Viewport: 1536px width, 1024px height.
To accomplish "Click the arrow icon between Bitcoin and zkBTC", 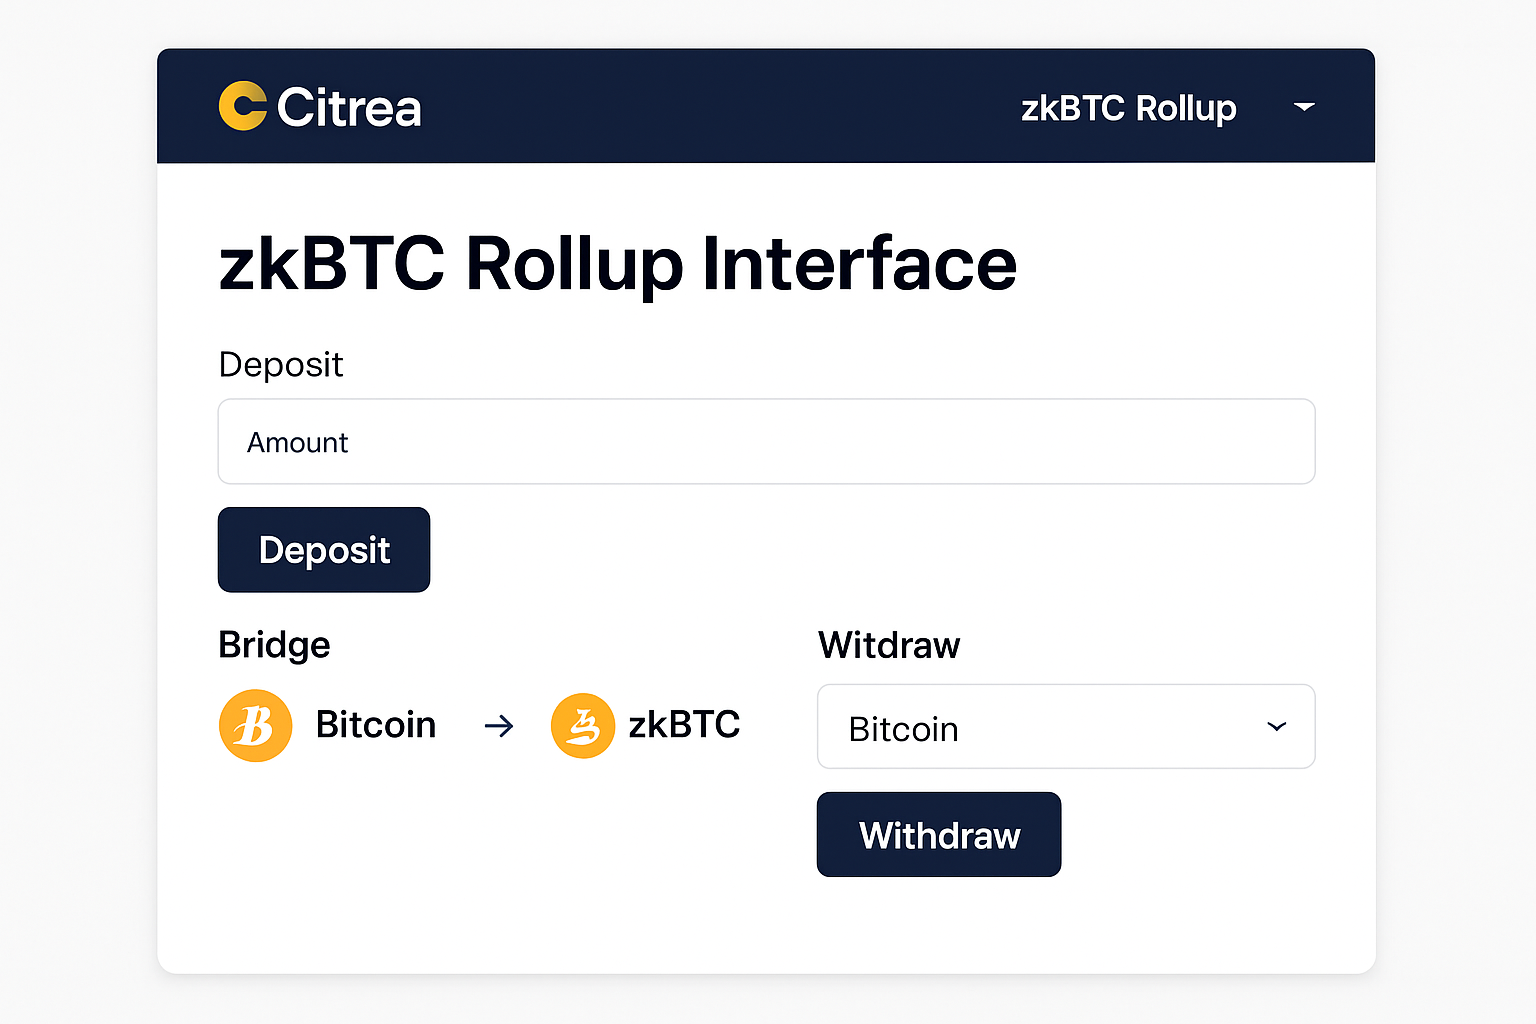I will coord(498,726).
